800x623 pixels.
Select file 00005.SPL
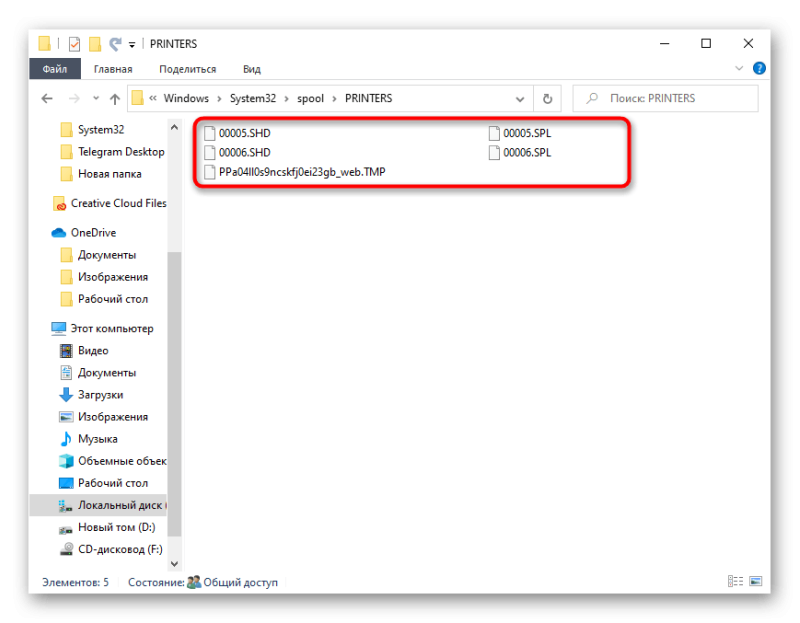pos(520,133)
